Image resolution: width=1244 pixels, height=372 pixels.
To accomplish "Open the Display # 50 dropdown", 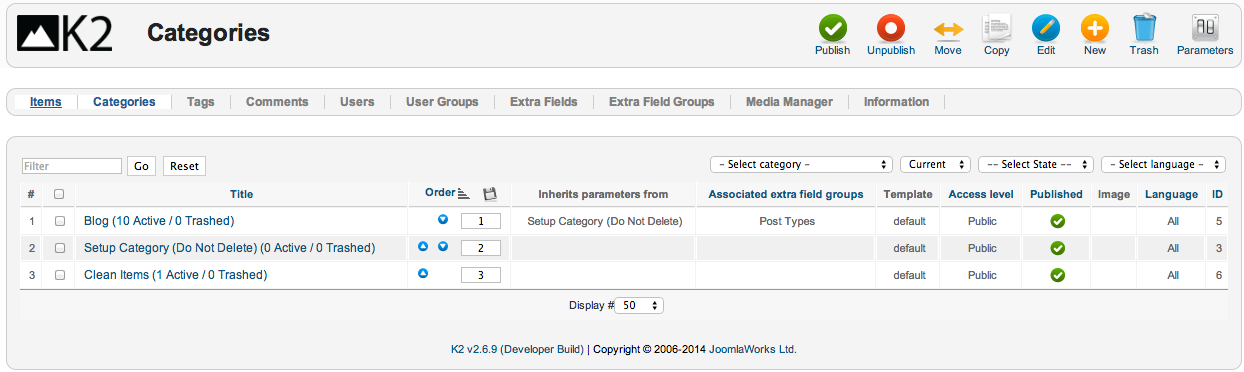I will tap(639, 306).
